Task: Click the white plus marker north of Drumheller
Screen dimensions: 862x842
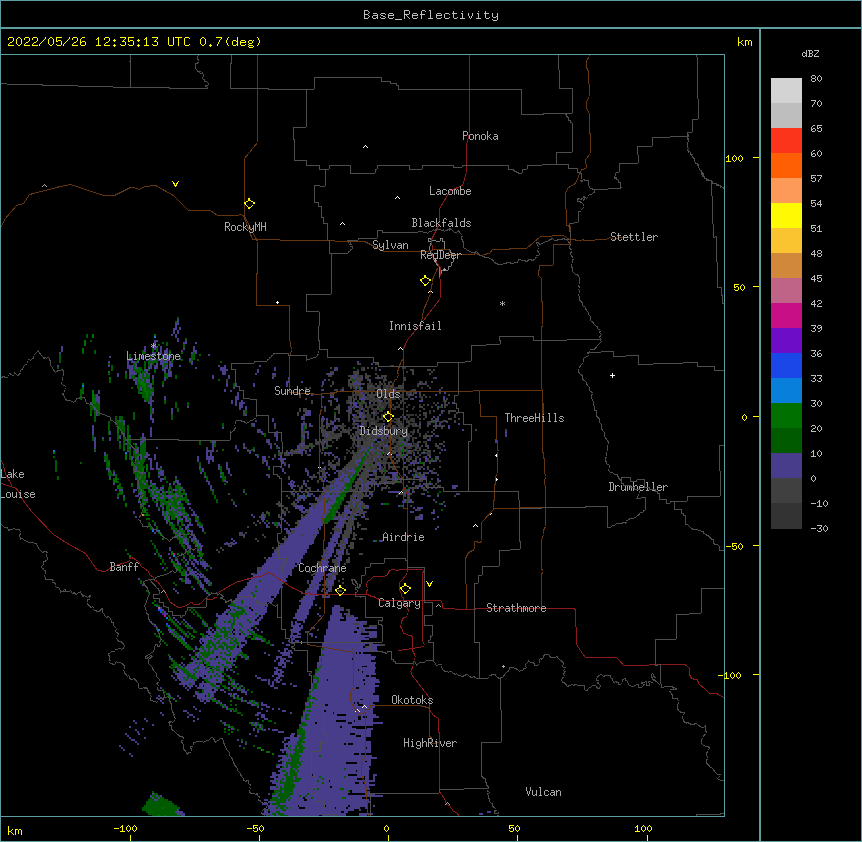Action: click(x=612, y=375)
